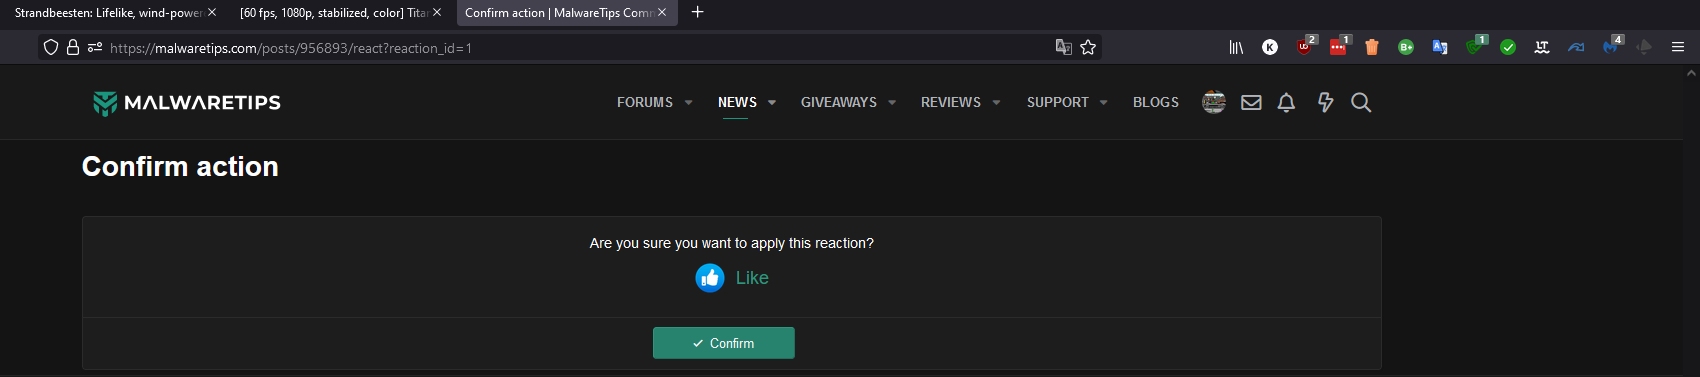Click the site security padlock icon

tap(73, 47)
